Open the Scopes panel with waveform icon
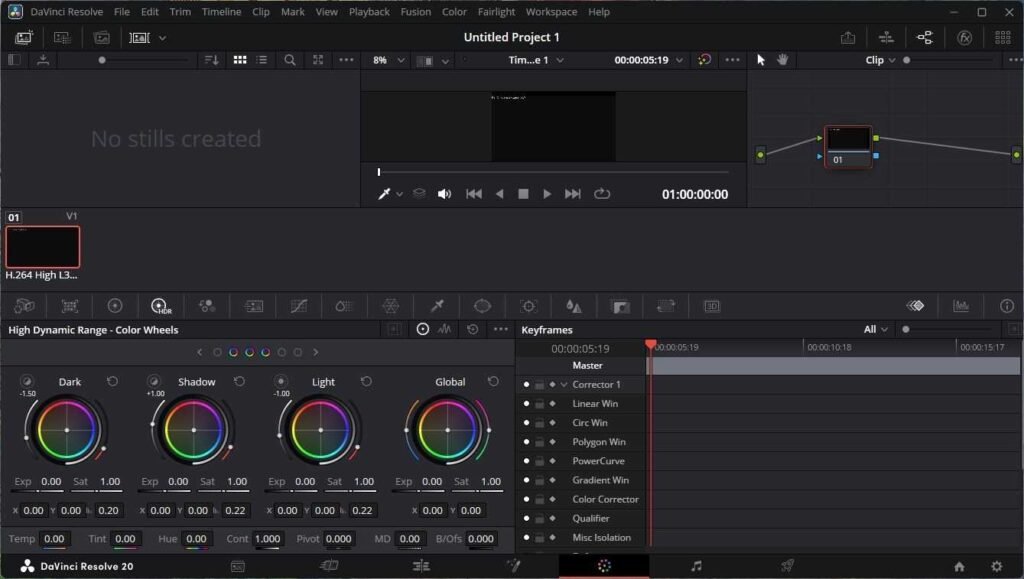Viewport: 1024px width, 579px height. [963, 305]
